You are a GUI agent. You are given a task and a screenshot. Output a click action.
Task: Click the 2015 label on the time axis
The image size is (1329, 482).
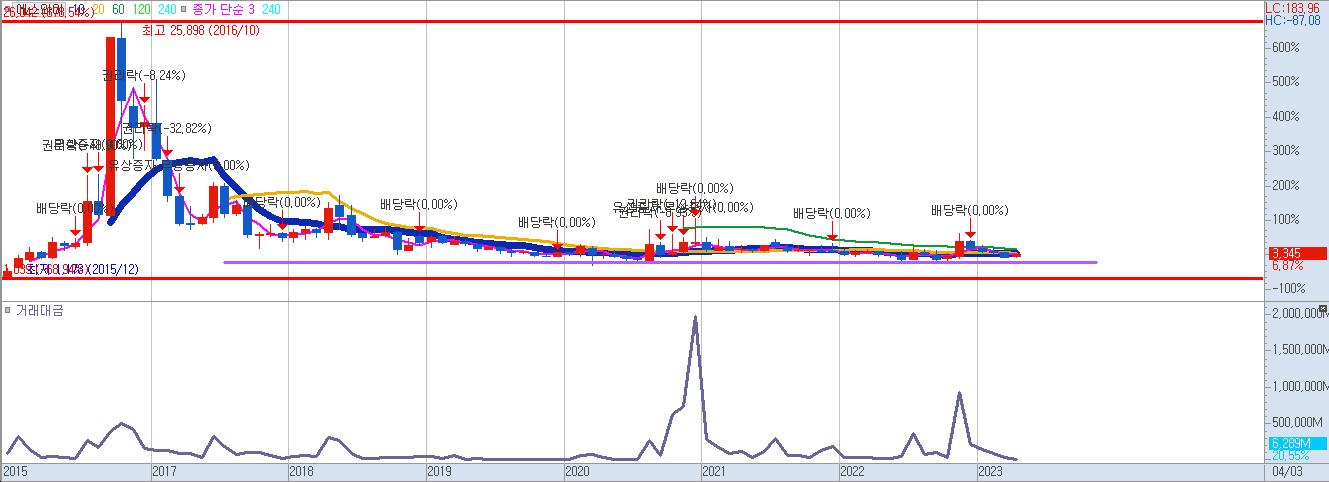(16, 470)
